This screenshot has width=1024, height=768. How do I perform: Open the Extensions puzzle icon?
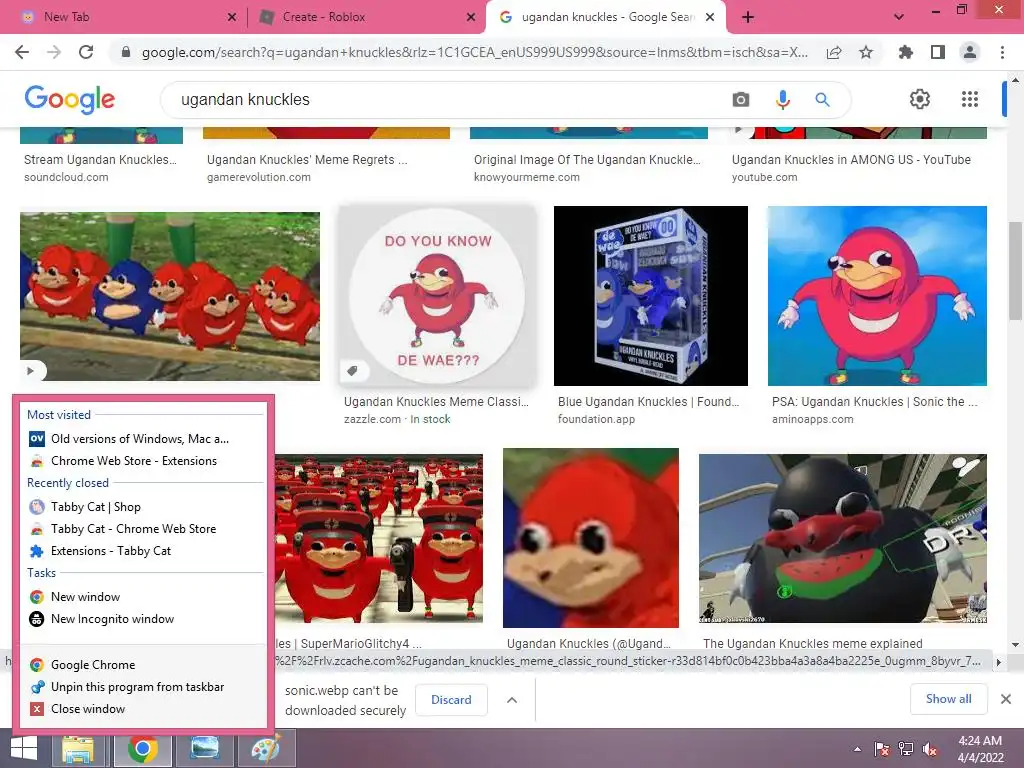click(906, 52)
